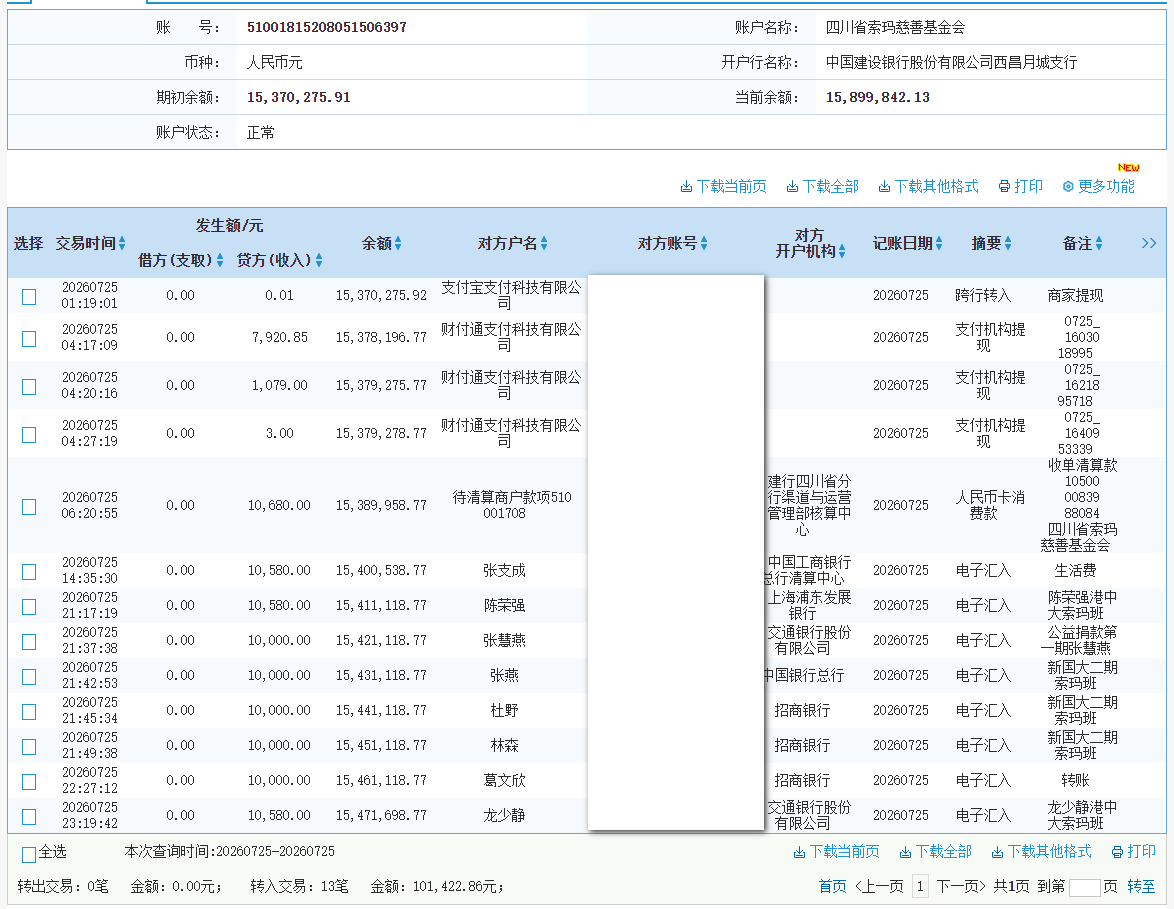Go to 首页 first page
Viewport: 1174px width, 909px height.
pyautogui.click(x=833, y=887)
